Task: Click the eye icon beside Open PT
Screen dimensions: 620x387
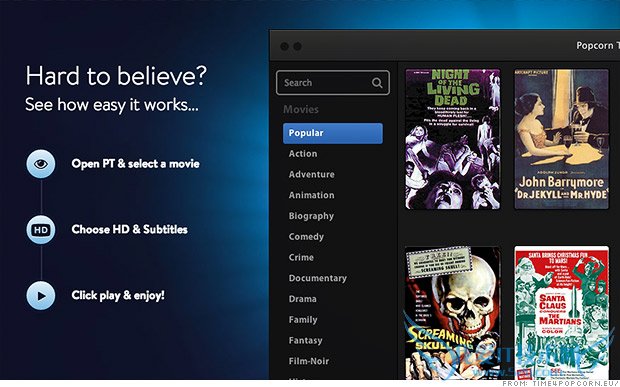Action: [41, 164]
